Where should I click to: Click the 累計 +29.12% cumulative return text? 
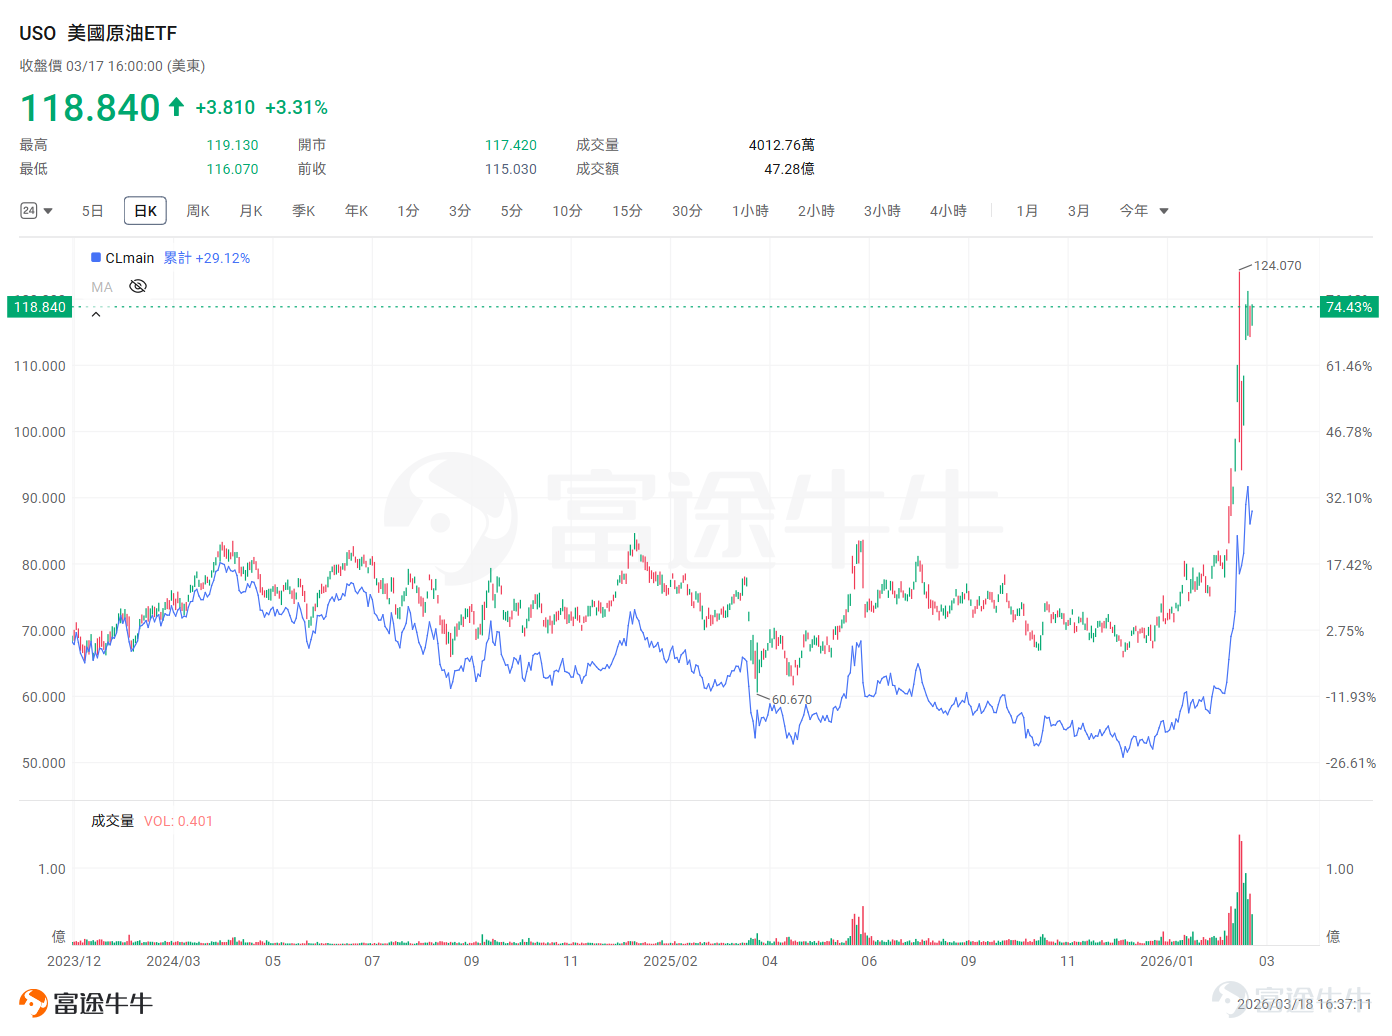point(207,258)
